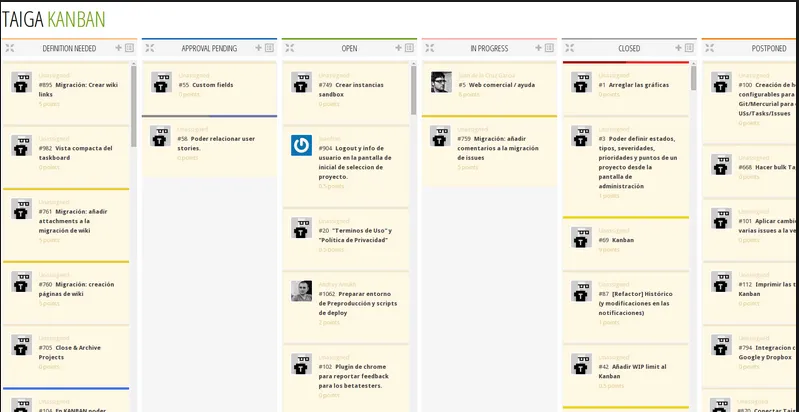The height and width of the screenshot is (412, 799).
Task: Open story #982 Vista compacta del taskboard
Action: [x=75, y=153]
